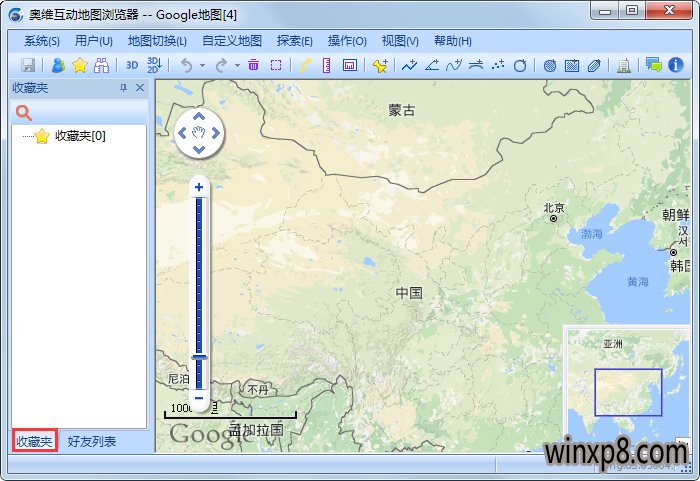
Task: Open the binoculars search tool
Action: (x=101, y=65)
